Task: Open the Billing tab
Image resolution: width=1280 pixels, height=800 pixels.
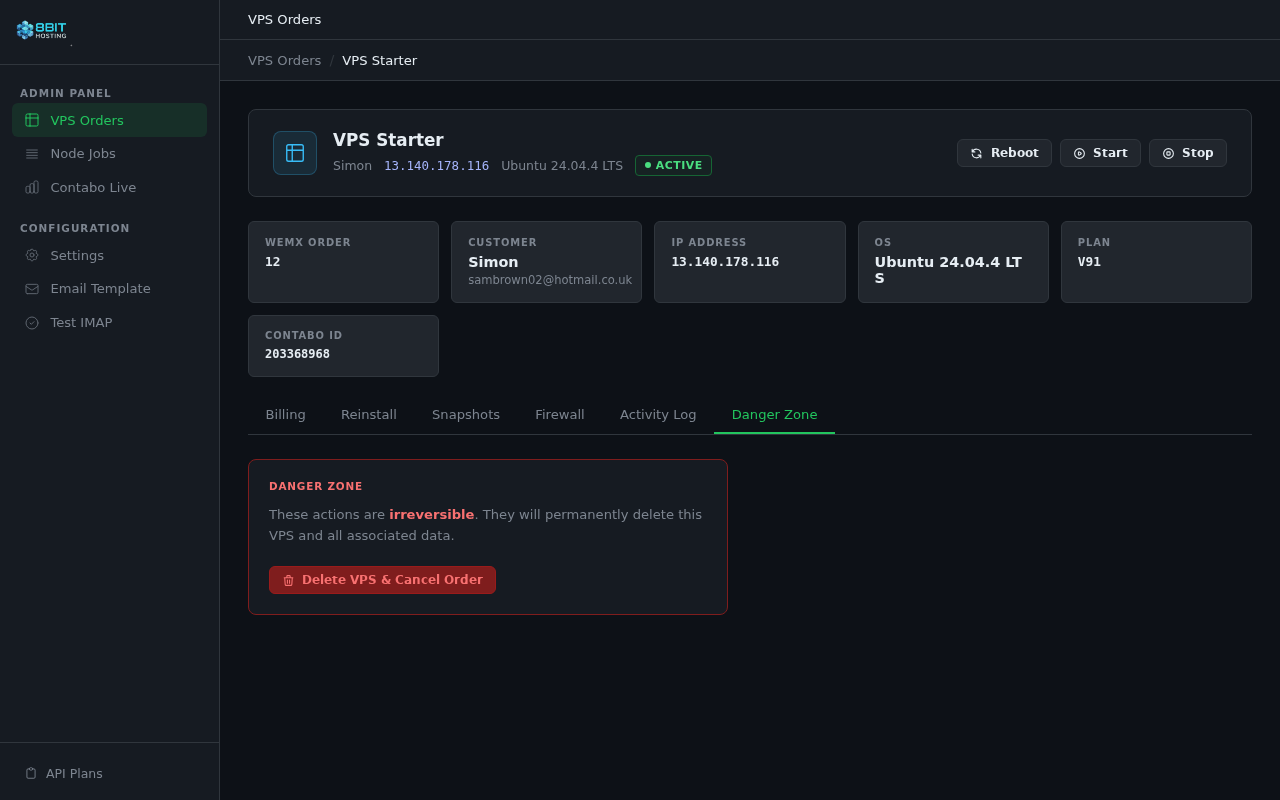Action: (286, 414)
